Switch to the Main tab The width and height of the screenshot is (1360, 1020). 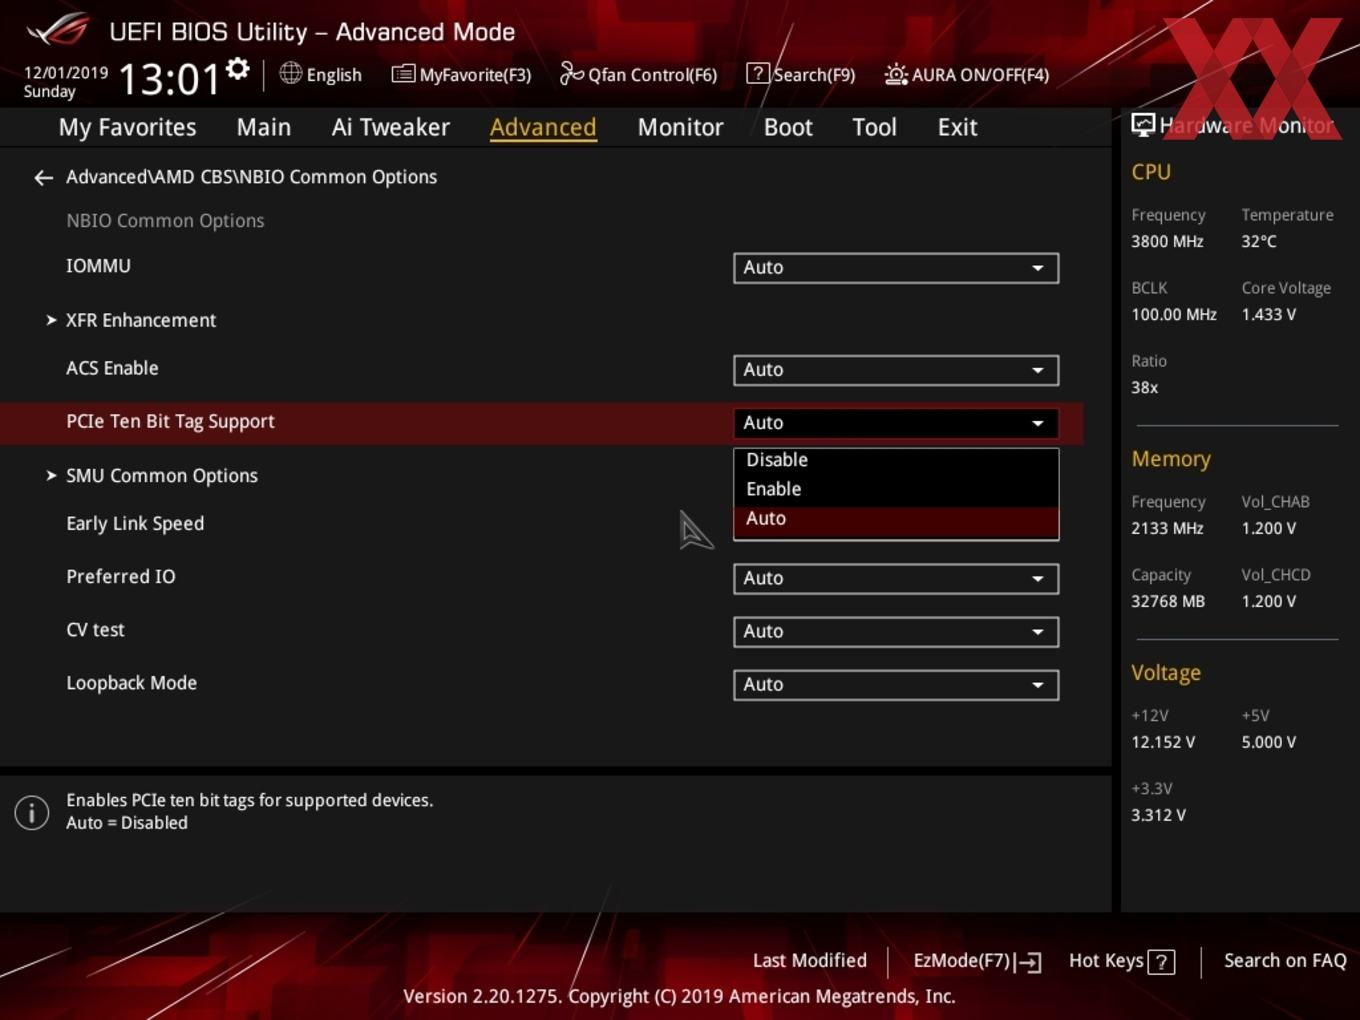(264, 127)
